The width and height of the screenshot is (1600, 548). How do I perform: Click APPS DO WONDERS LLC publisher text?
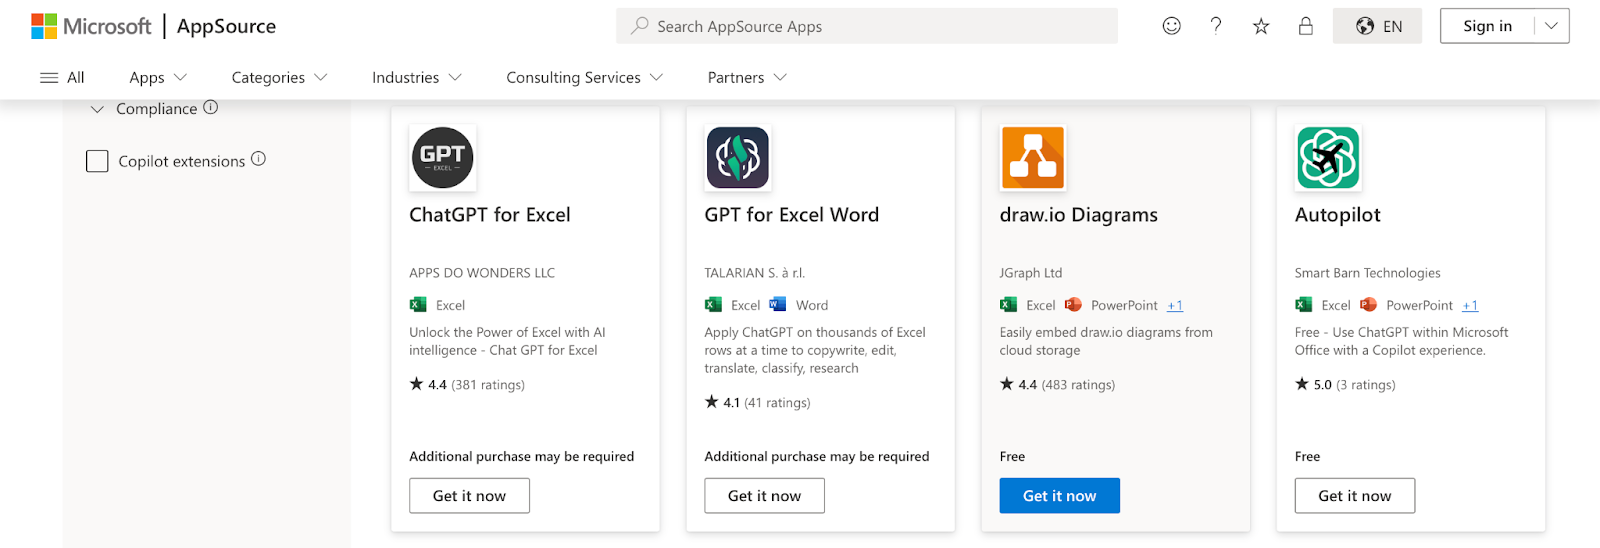coord(482,273)
